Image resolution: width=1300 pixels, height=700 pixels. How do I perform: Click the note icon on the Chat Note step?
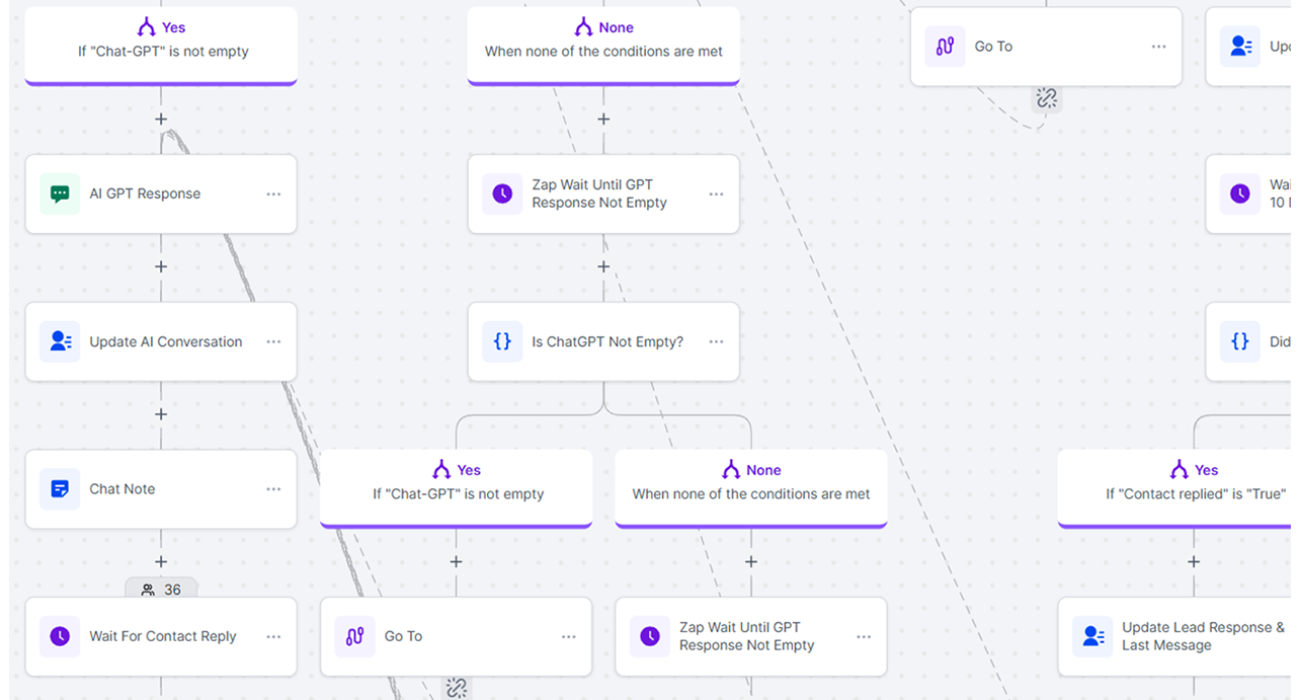(60, 488)
